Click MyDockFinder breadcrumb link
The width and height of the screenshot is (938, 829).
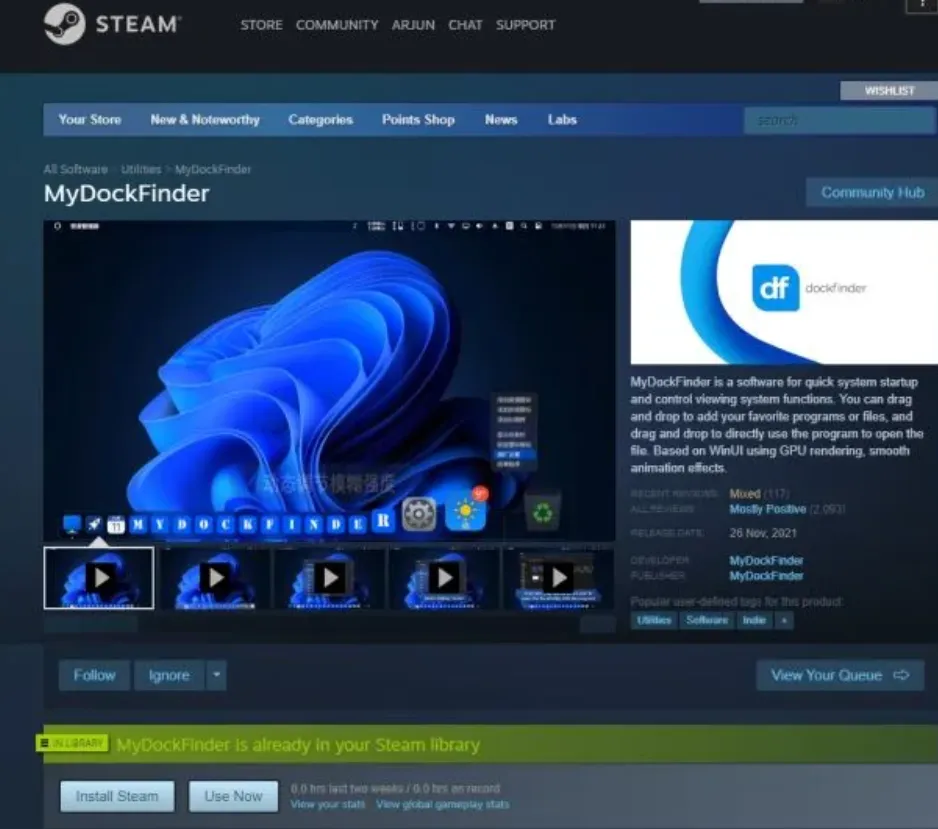[213, 169]
